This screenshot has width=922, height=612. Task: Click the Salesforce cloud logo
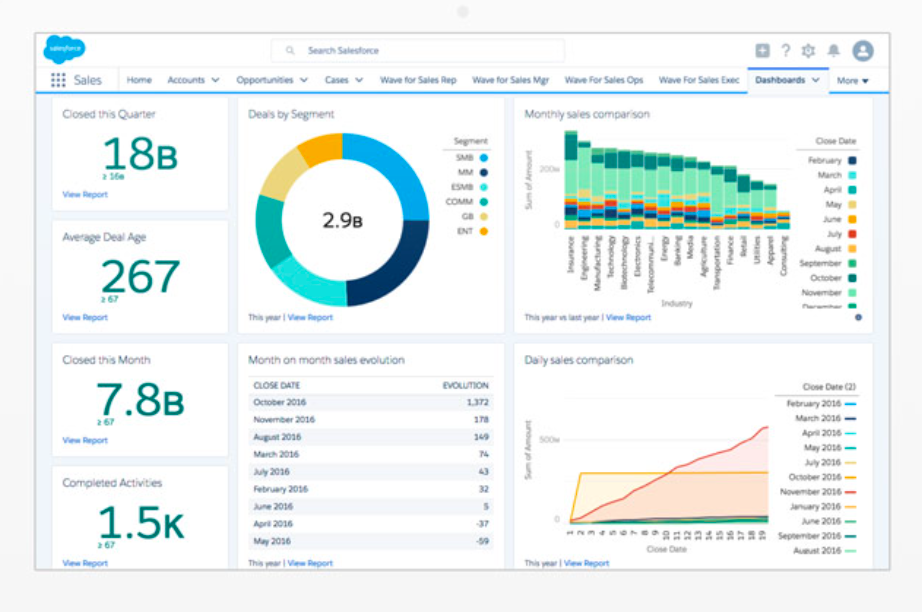pyautogui.click(x=65, y=49)
